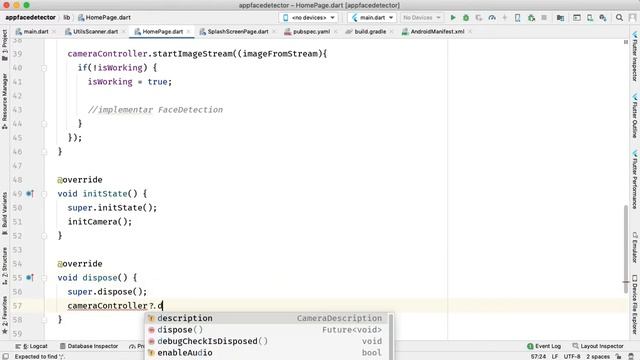Collapse the initState fold marker on line 49

[44, 194]
